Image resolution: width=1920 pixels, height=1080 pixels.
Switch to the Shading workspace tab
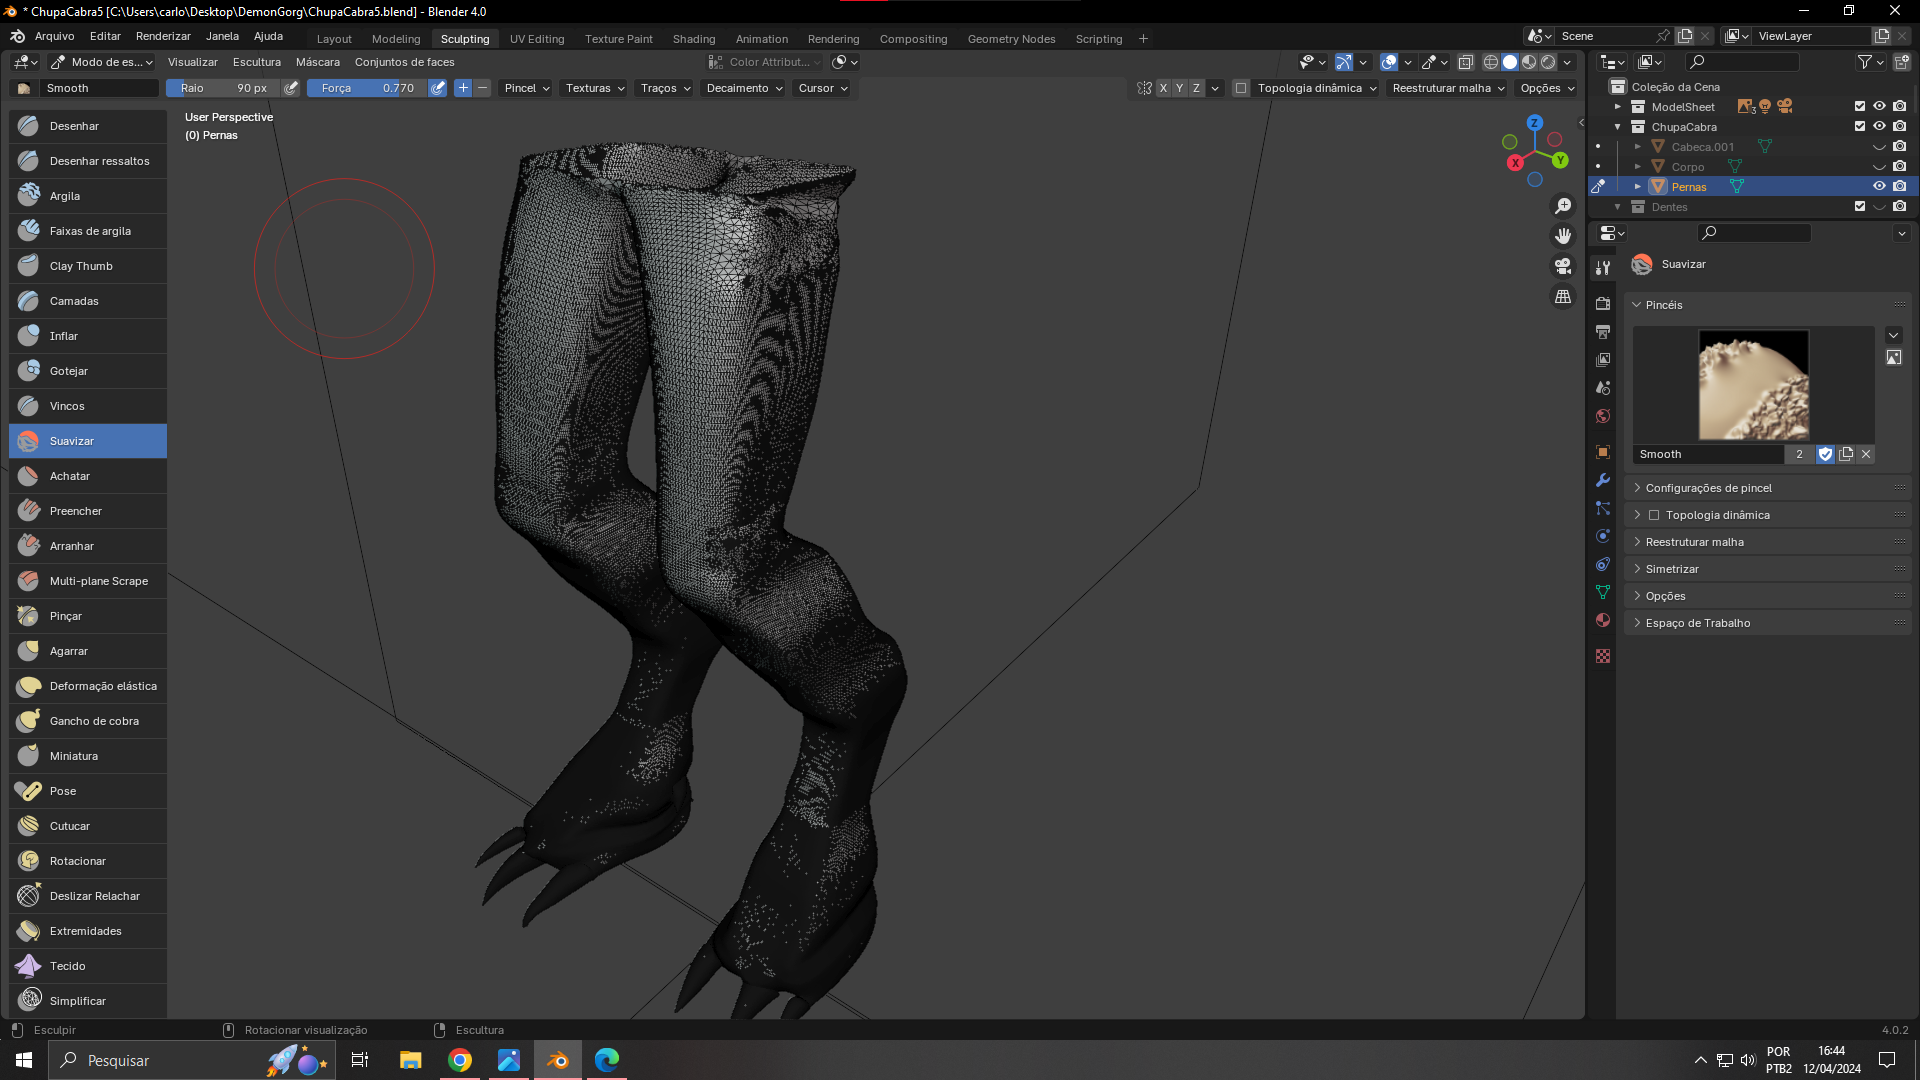tap(693, 39)
